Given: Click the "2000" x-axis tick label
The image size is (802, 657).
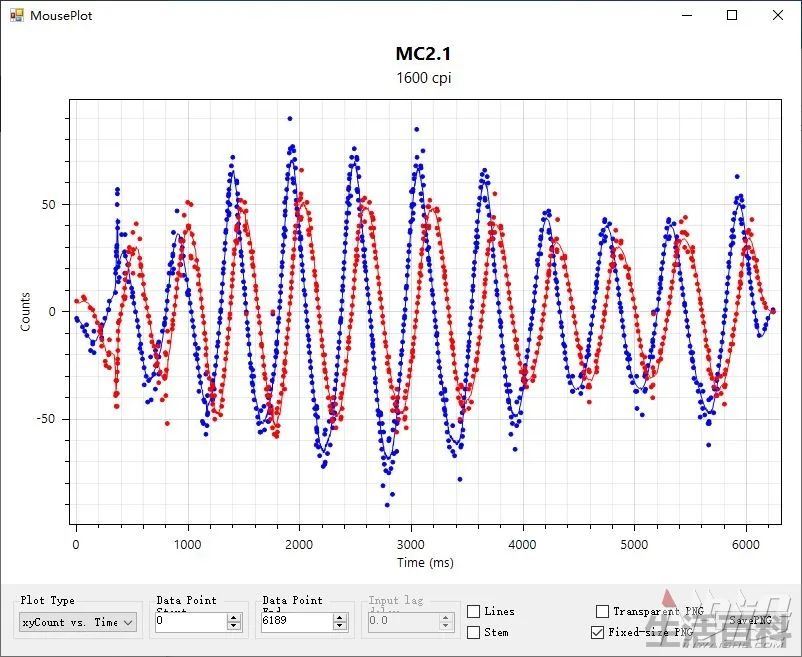Looking at the screenshot, I should click(299, 545).
